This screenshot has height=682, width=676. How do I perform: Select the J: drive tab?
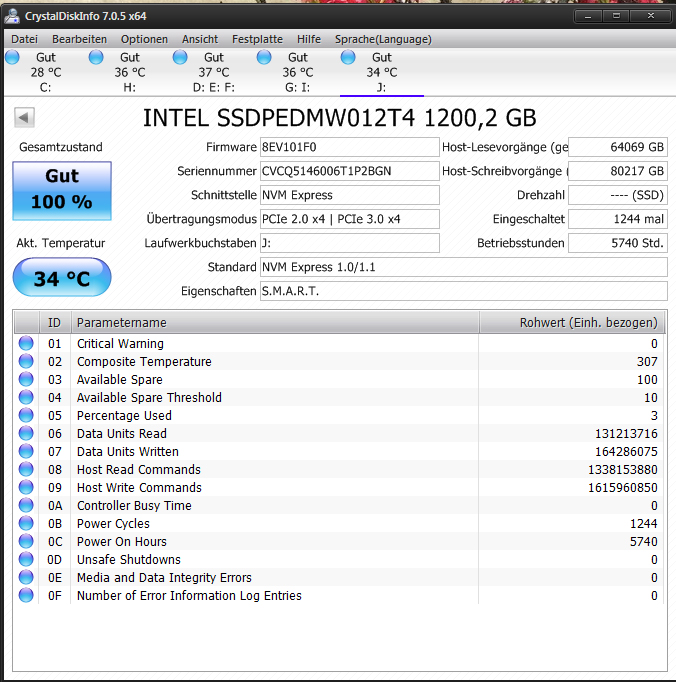pyautogui.click(x=382, y=72)
